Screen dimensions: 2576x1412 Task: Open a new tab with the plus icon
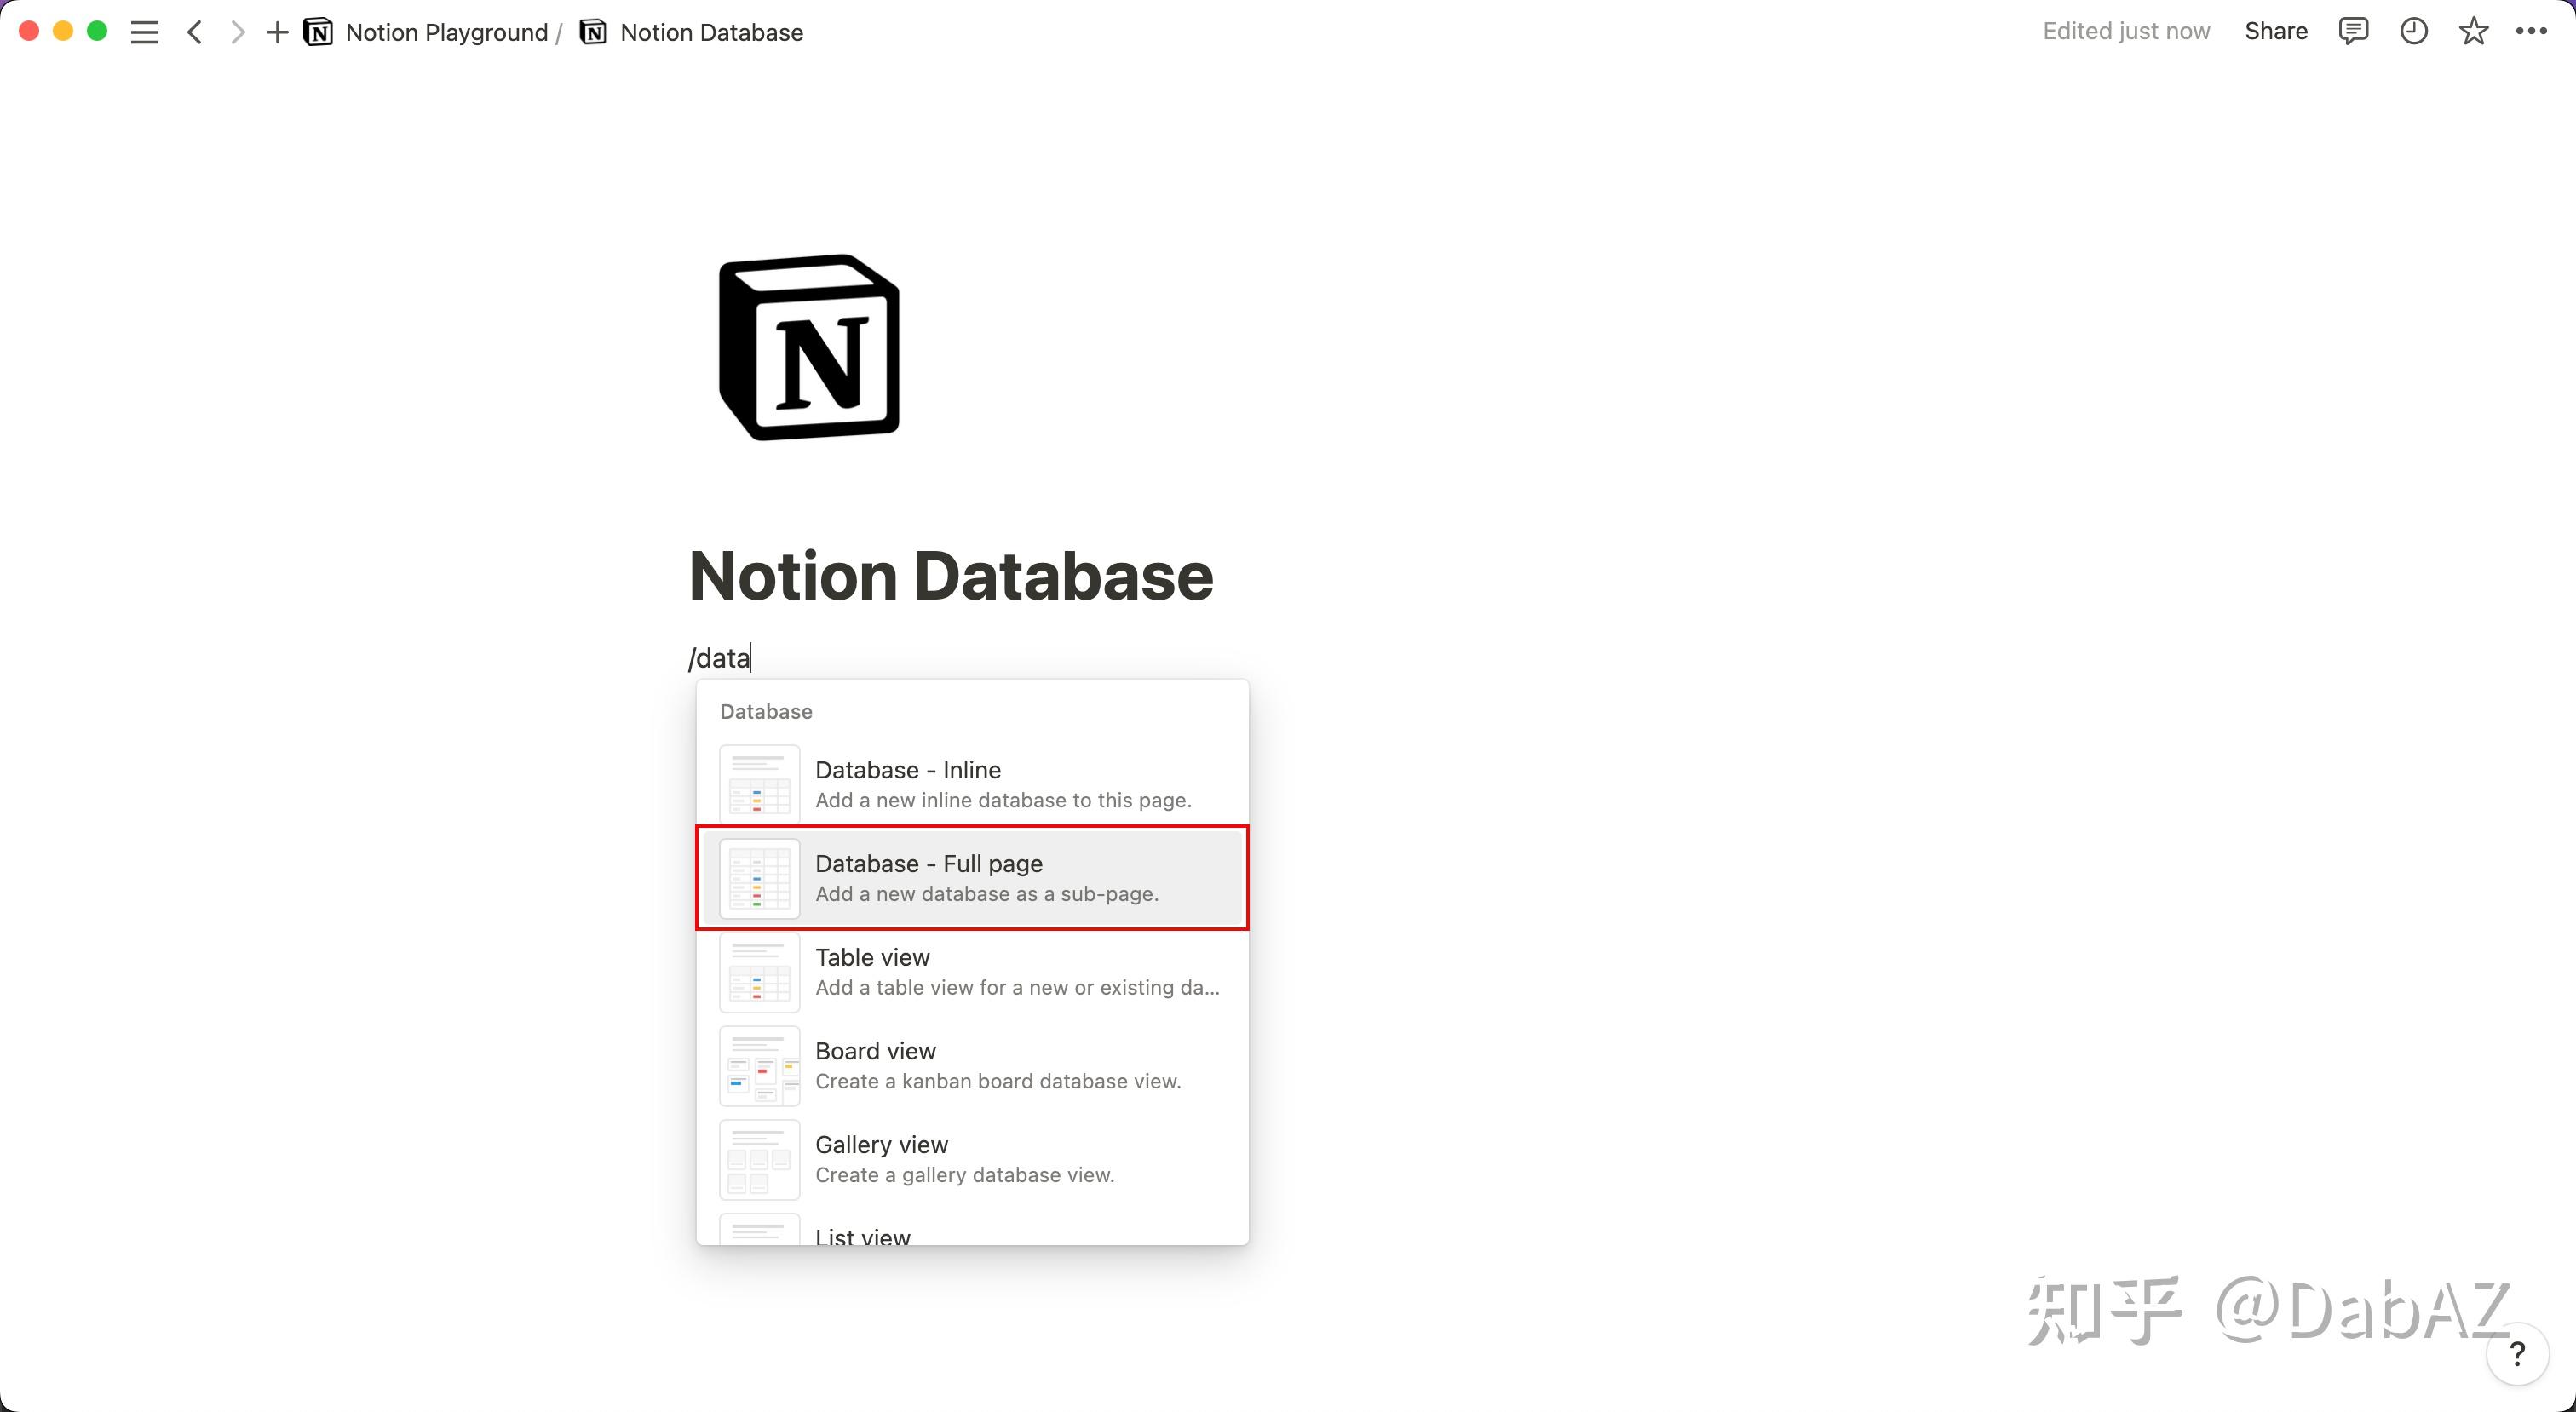(x=277, y=31)
